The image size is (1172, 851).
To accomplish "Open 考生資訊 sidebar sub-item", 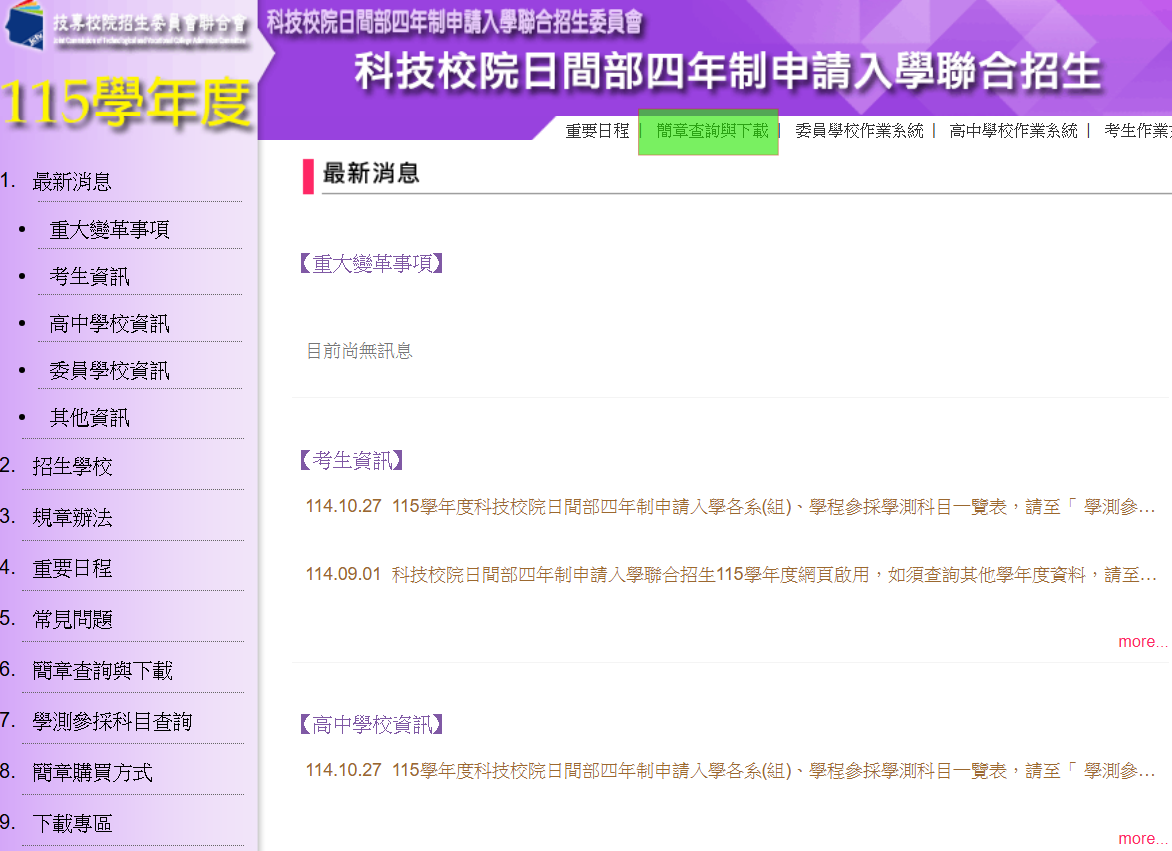I will pos(90,277).
